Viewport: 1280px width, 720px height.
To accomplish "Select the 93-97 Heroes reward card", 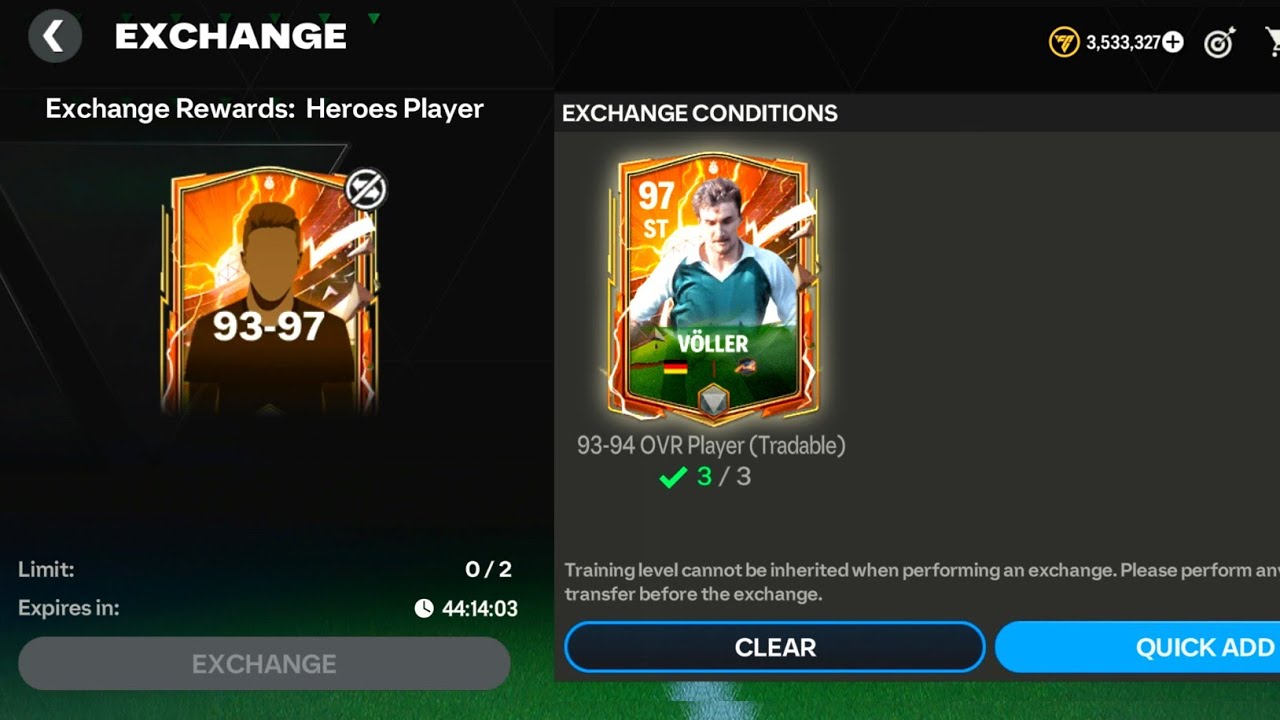I will pos(269,292).
